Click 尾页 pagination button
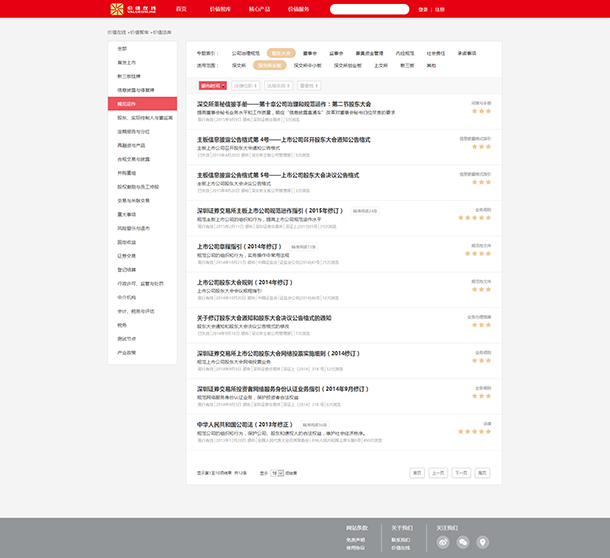Viewport: 610px width, 558px height. pos(482,473)
